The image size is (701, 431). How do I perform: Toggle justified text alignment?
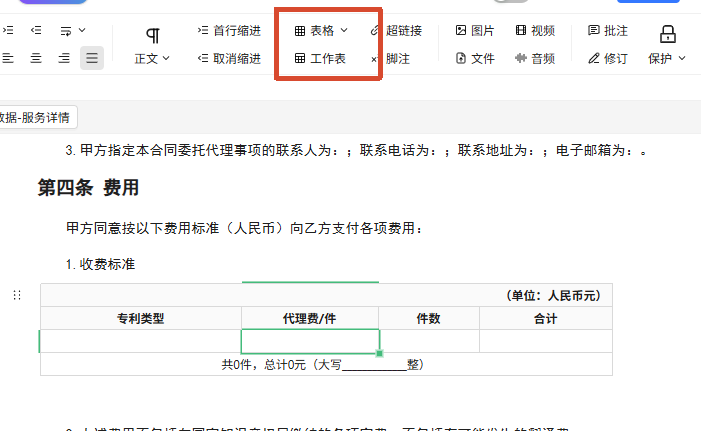pyautogui.click(x=92, y=58)
